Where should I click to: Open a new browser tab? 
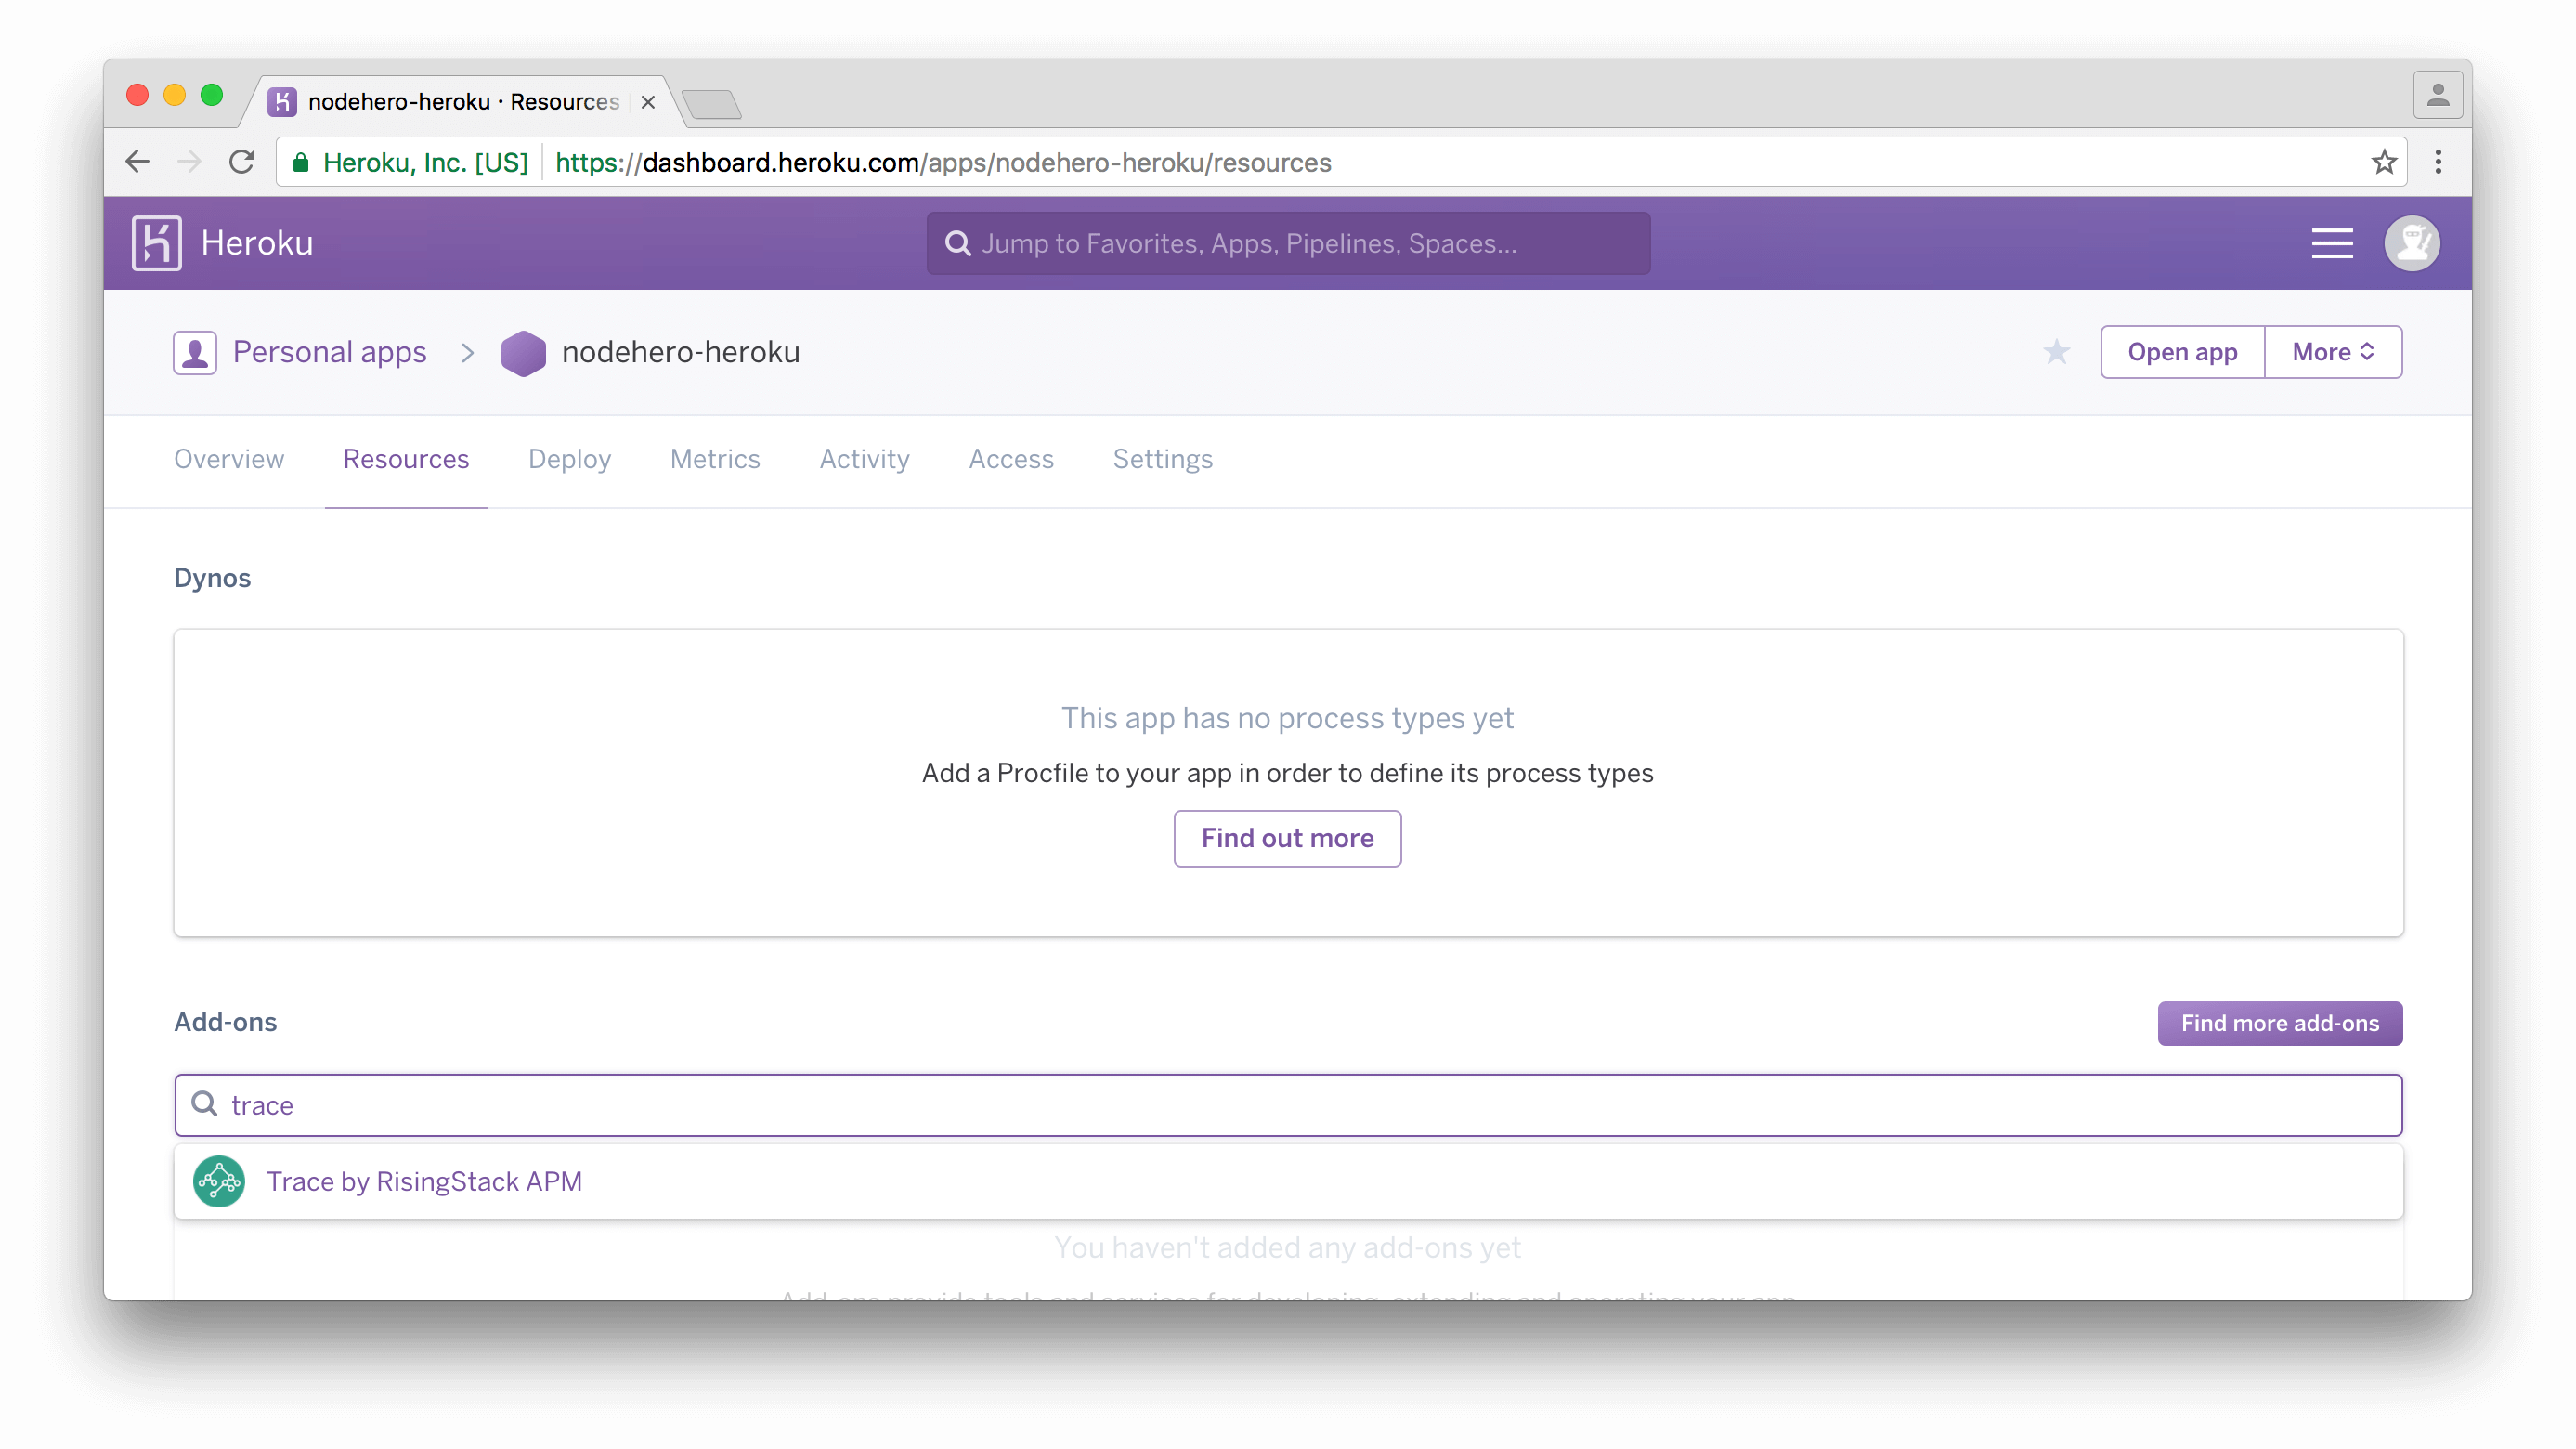pos(711,104)
